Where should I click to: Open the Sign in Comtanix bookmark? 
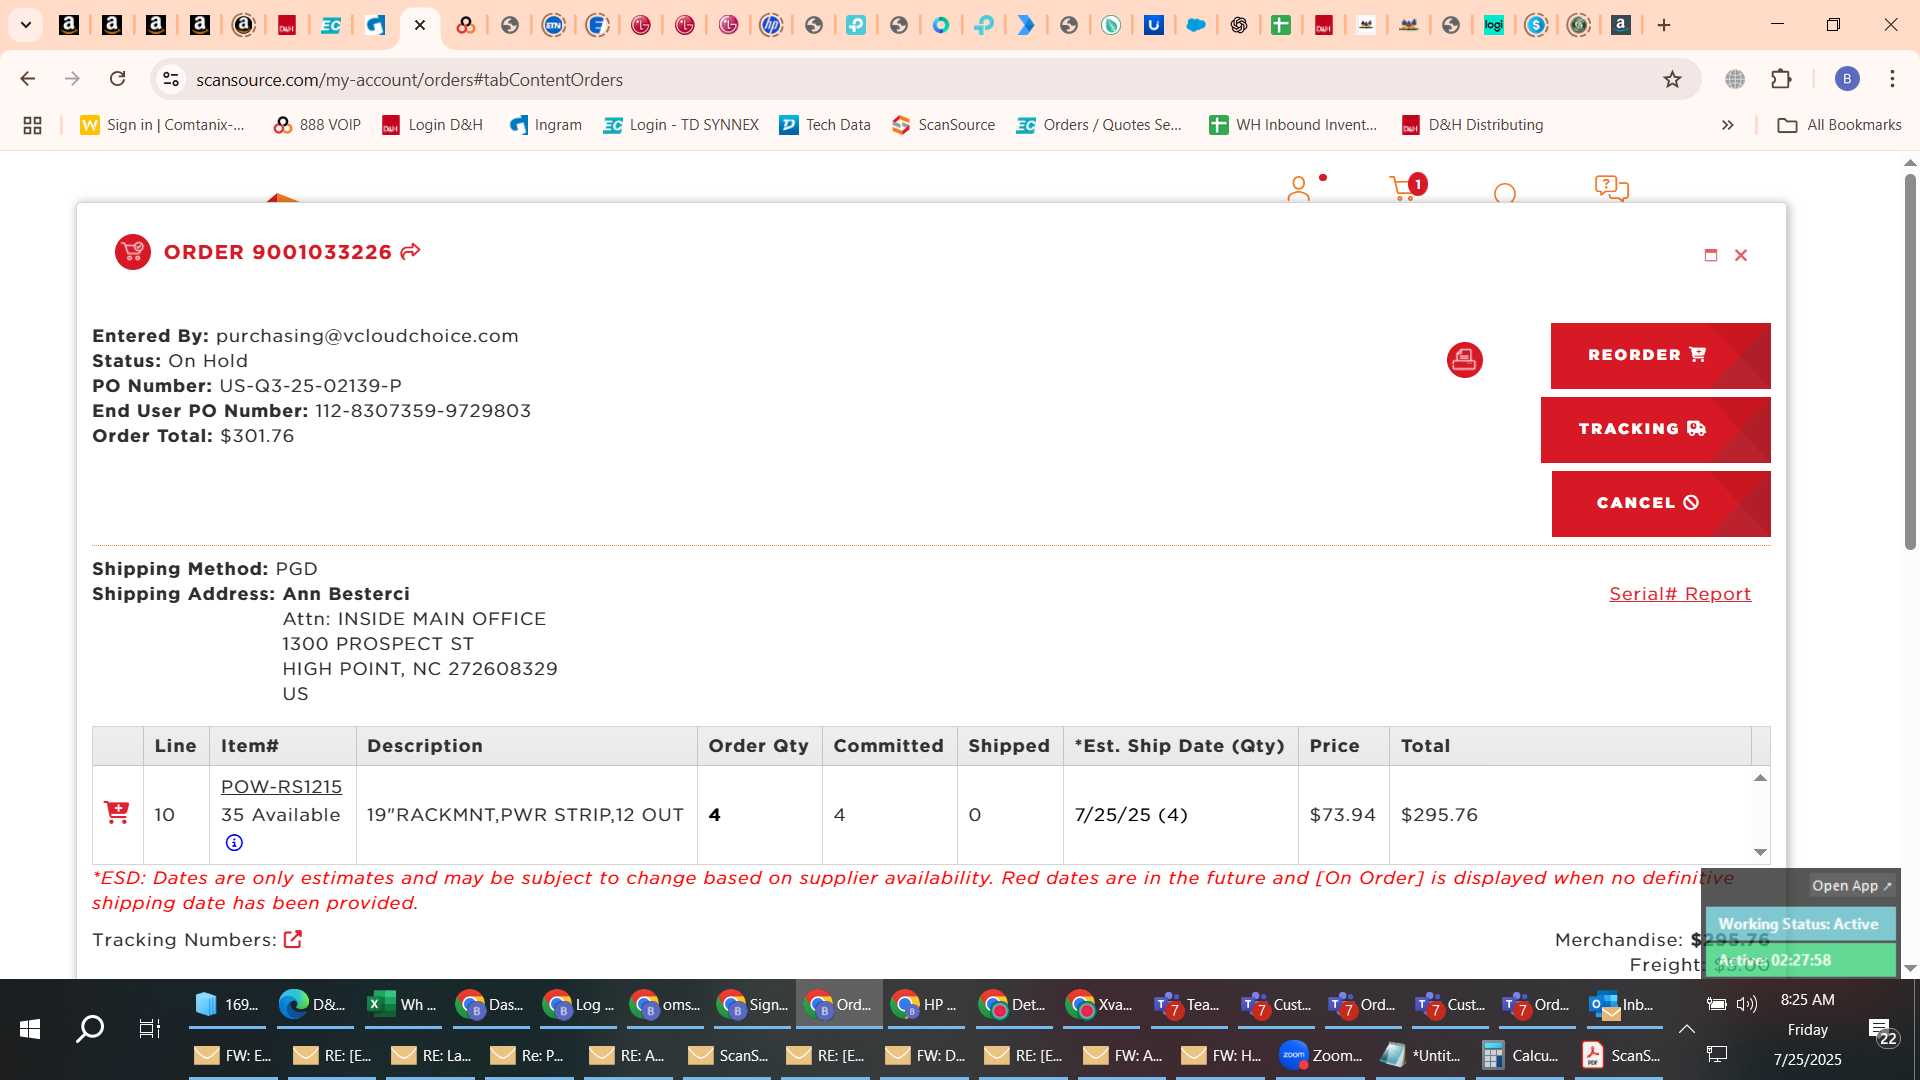(x=162, y=125)
